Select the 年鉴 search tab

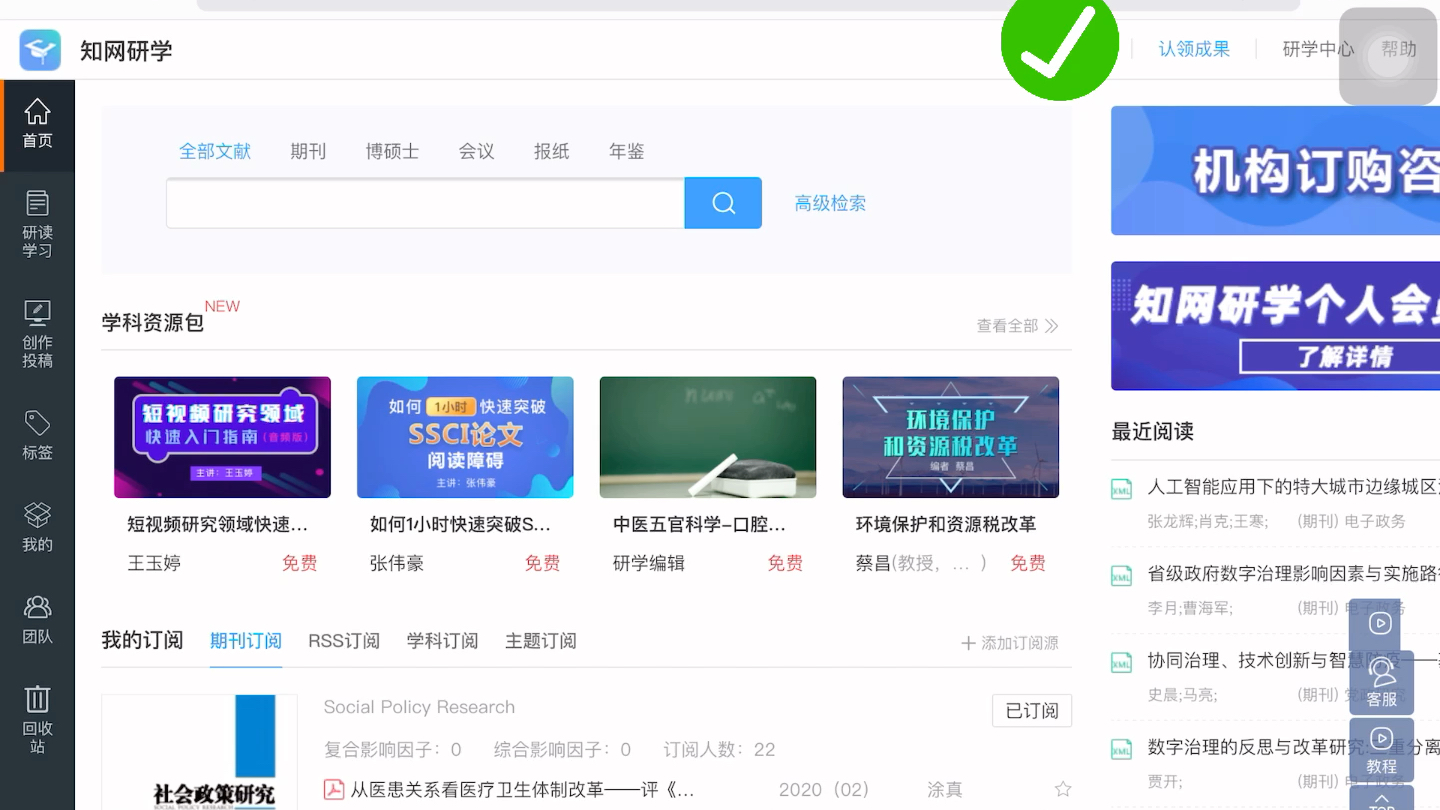(x=627, y=151)
